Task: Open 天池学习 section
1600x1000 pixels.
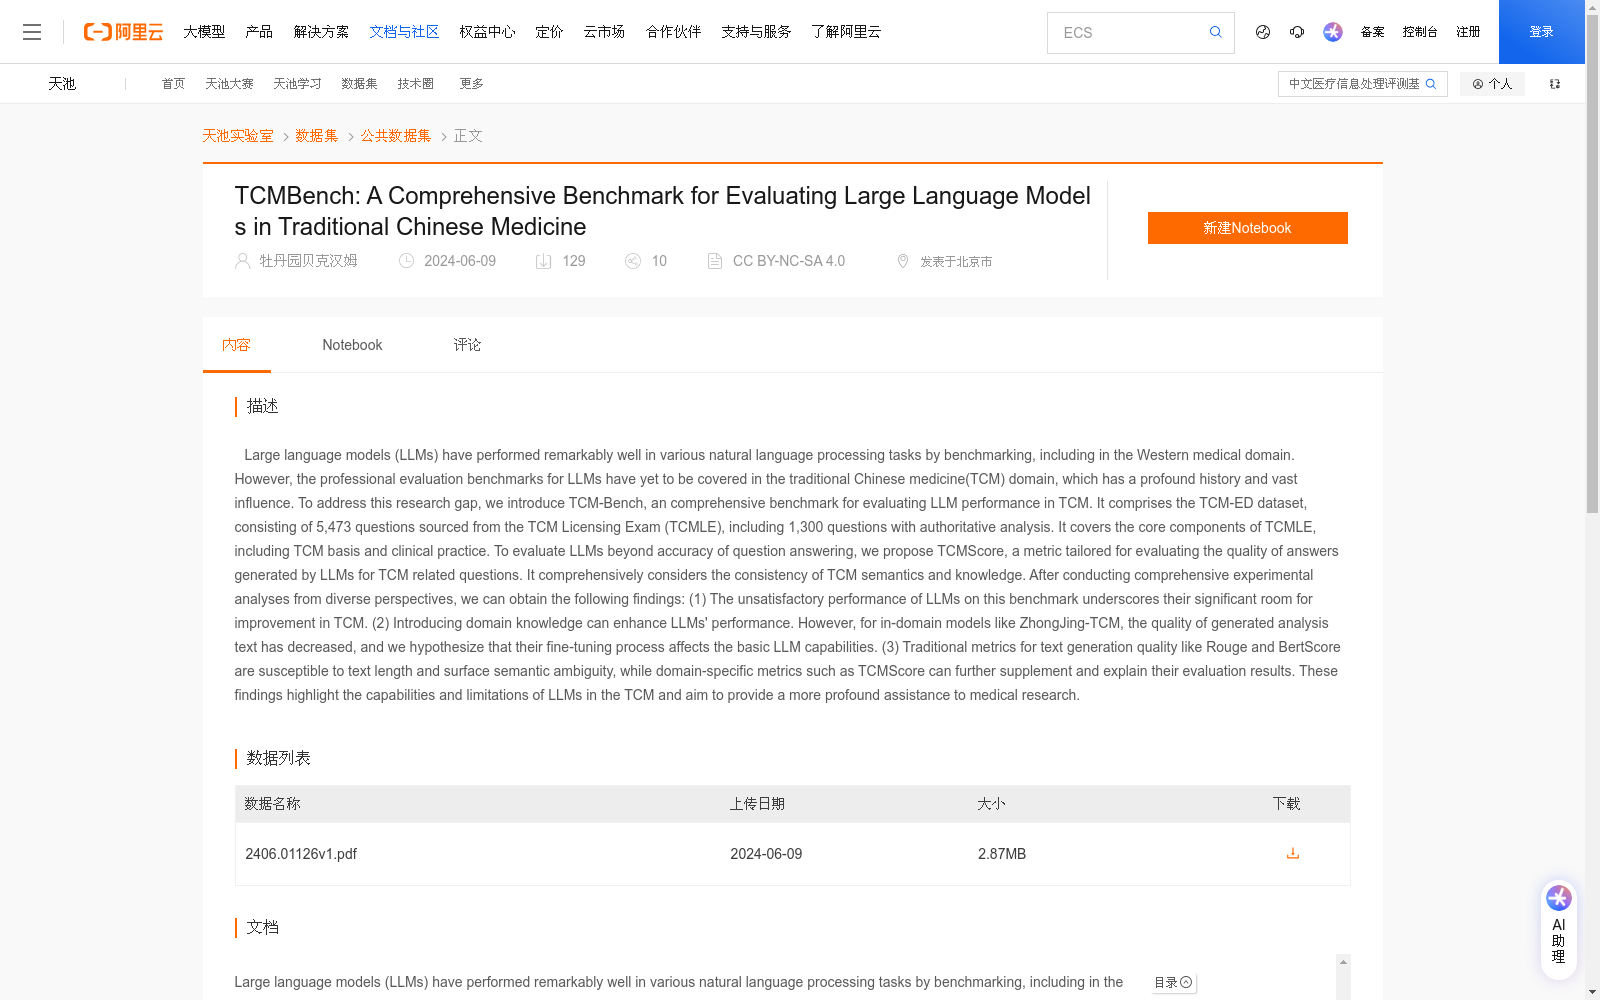Action: pyautogui.click(x=297, y=84)
